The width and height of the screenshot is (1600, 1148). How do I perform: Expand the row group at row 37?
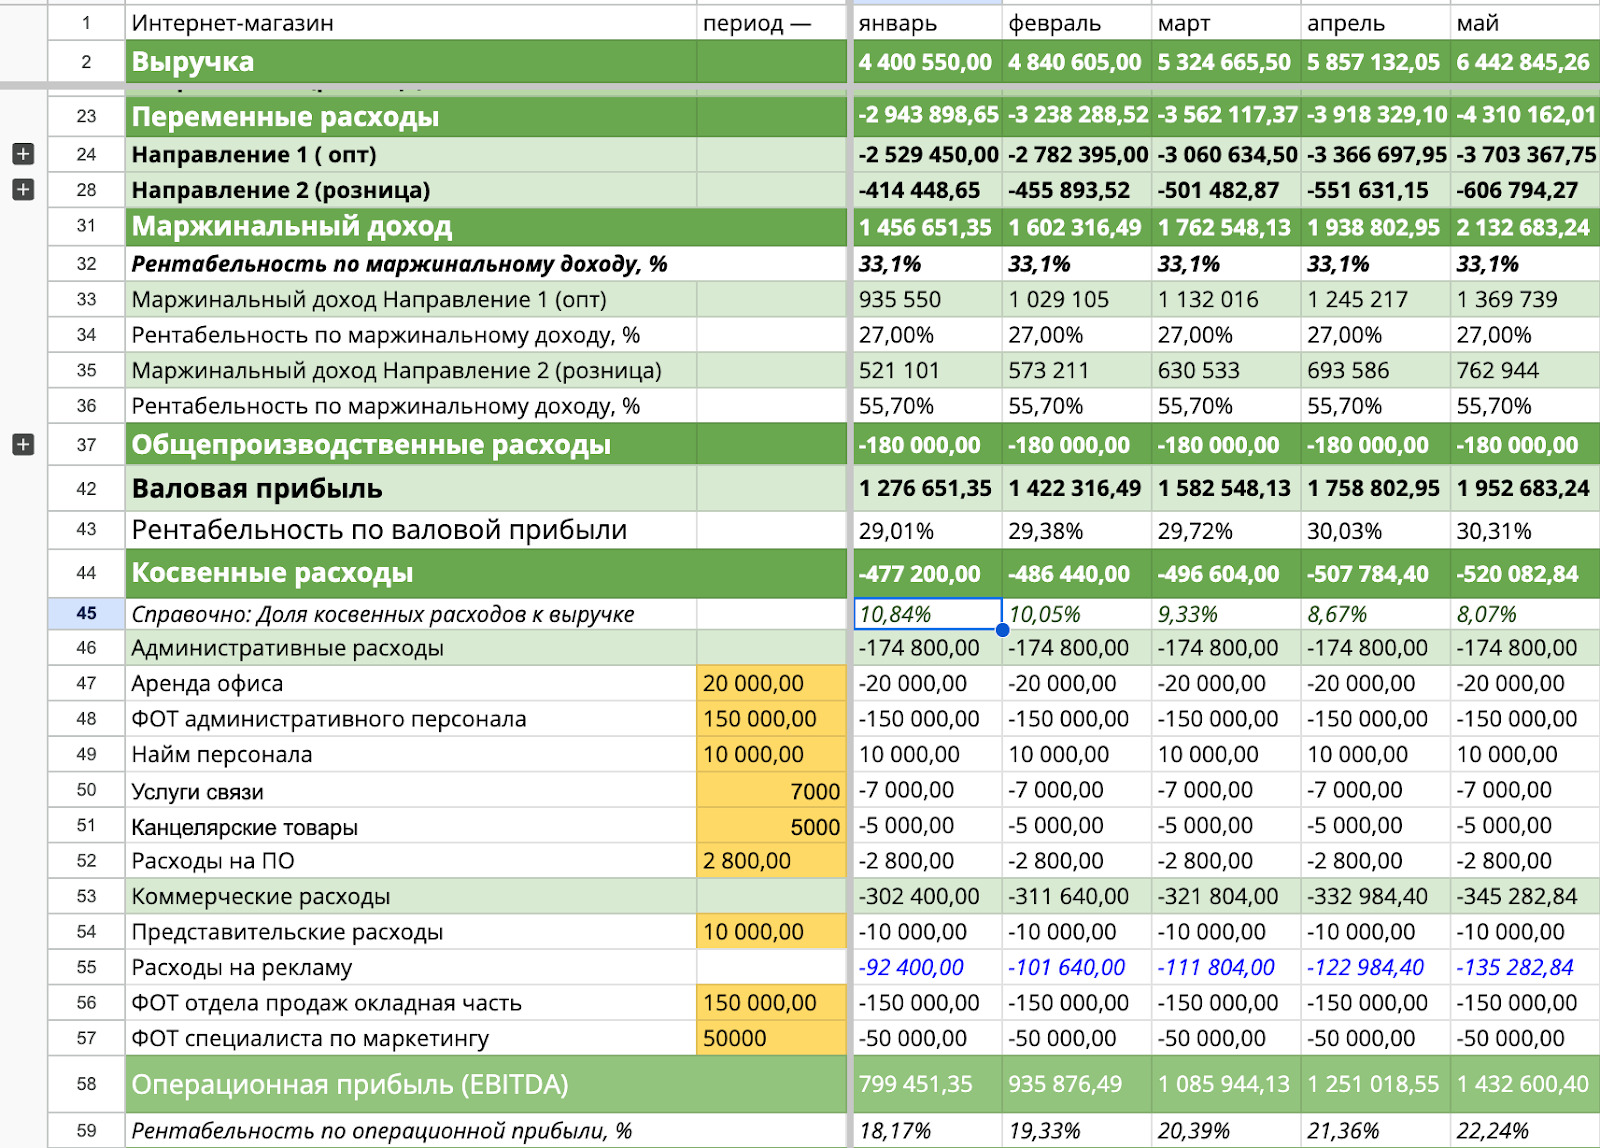click(x=23, y=444)
